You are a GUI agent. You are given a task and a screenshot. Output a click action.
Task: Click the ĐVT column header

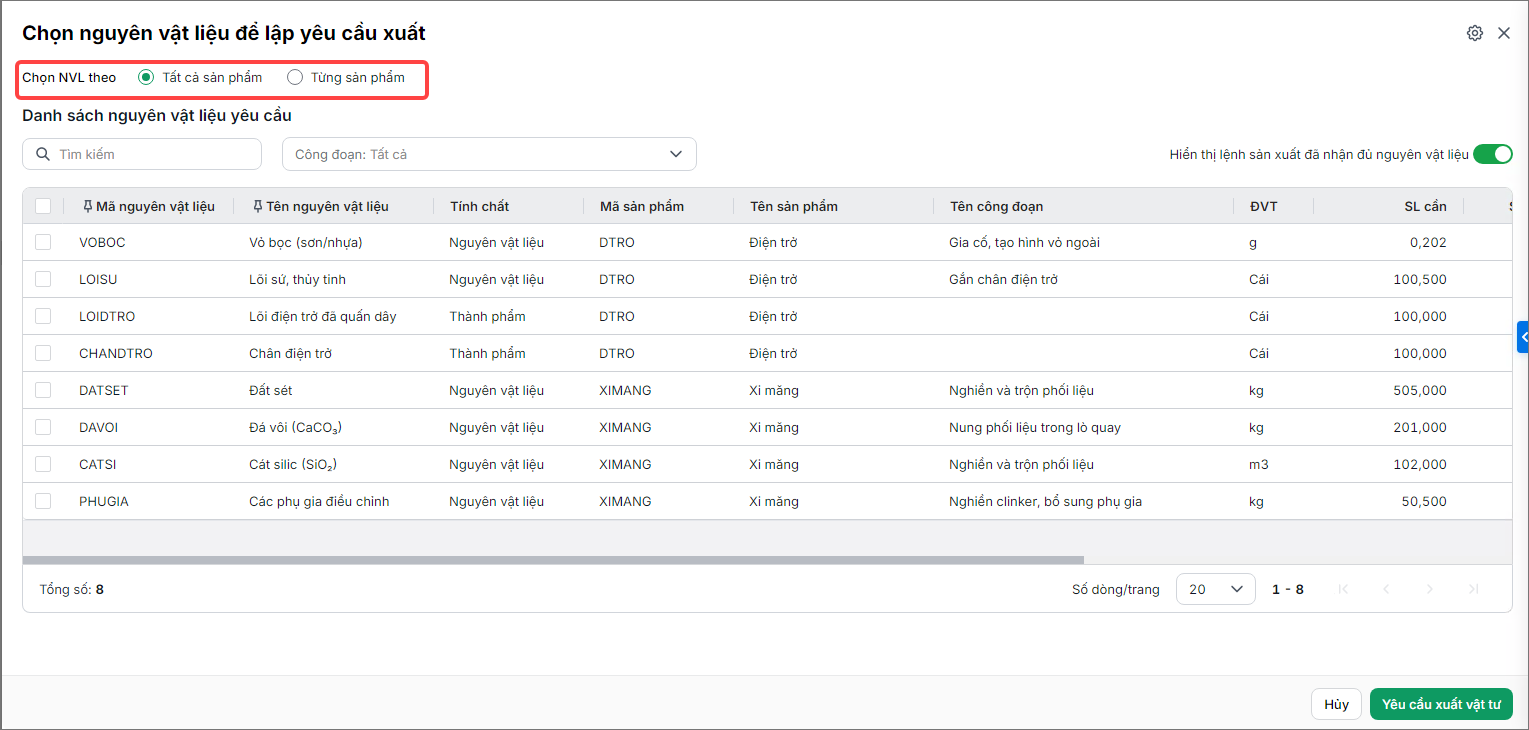[1263, 206]
